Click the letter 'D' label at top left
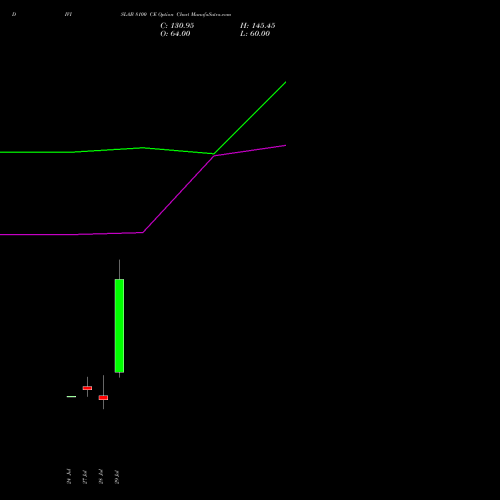Image resolution: width=500 pixels, height=500 pixels. 14,15
